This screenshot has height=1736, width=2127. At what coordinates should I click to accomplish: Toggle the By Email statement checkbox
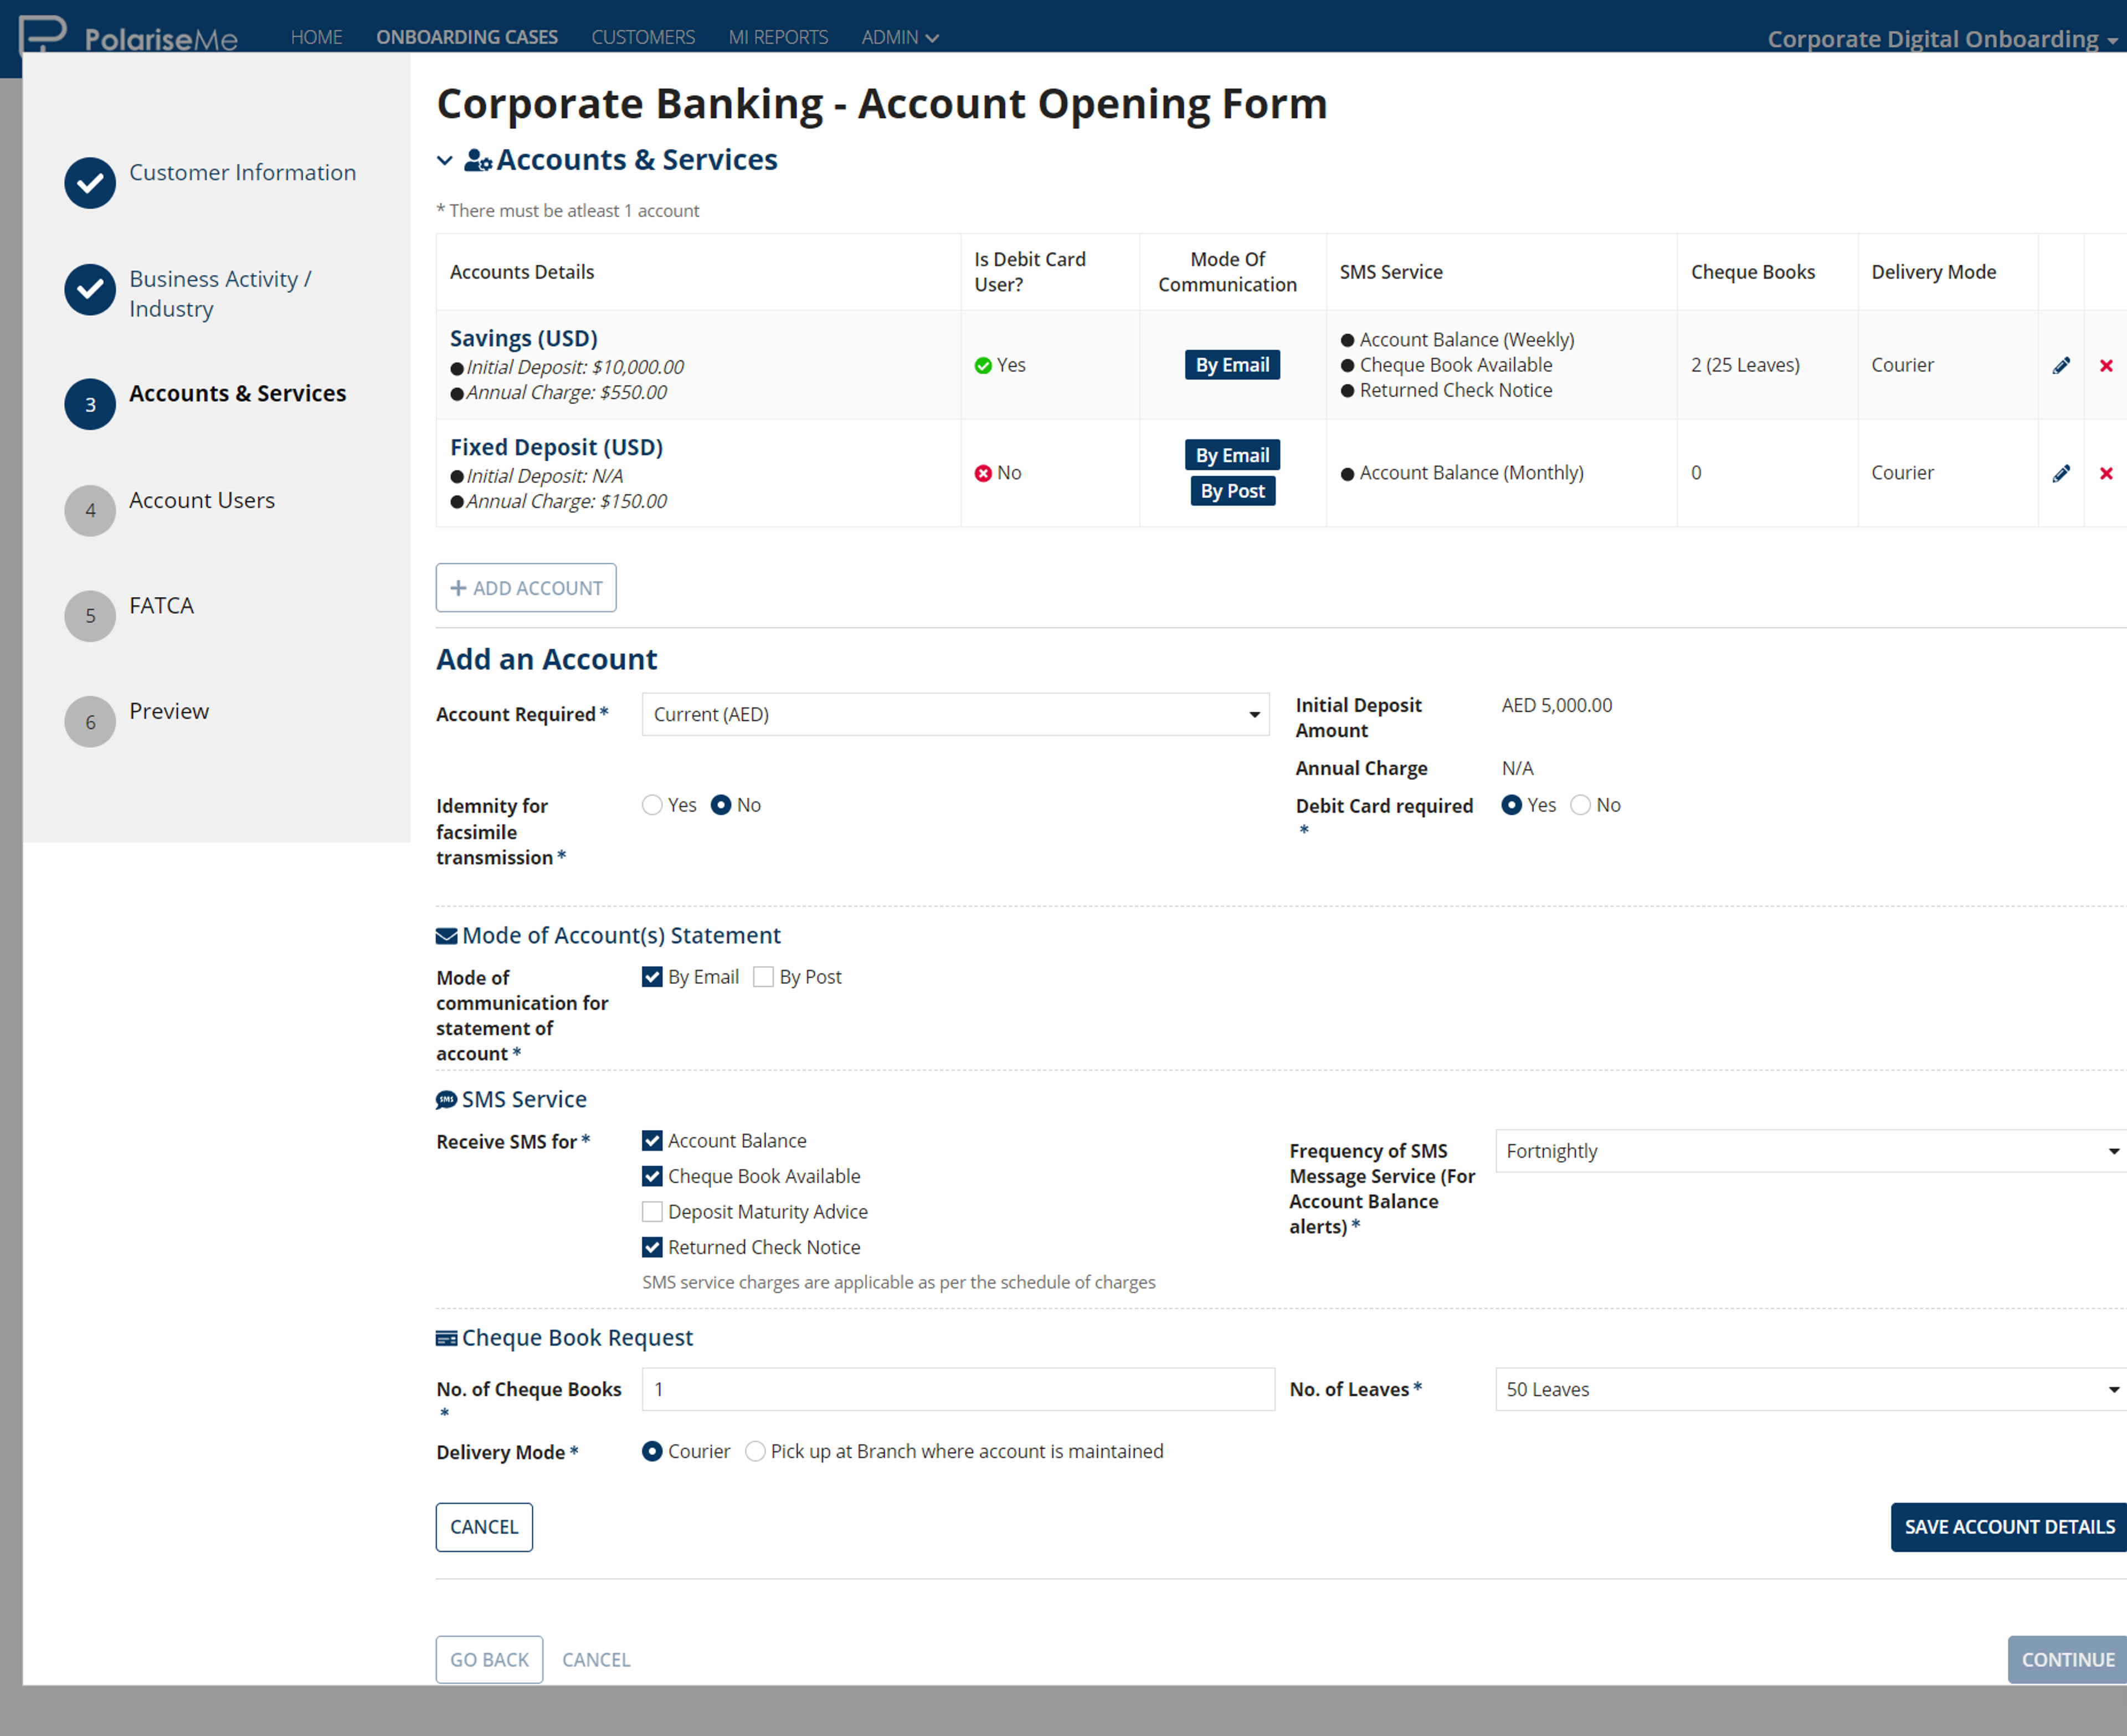(652, 977)
